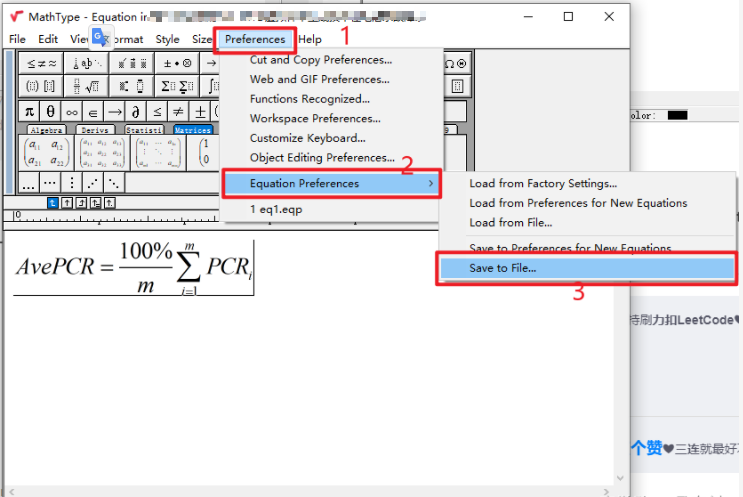Image resolution: width=743 pixels, height=497 pixels.
Task: Open the Help menu
Action: pyautogui.click(x=310, y=39)
